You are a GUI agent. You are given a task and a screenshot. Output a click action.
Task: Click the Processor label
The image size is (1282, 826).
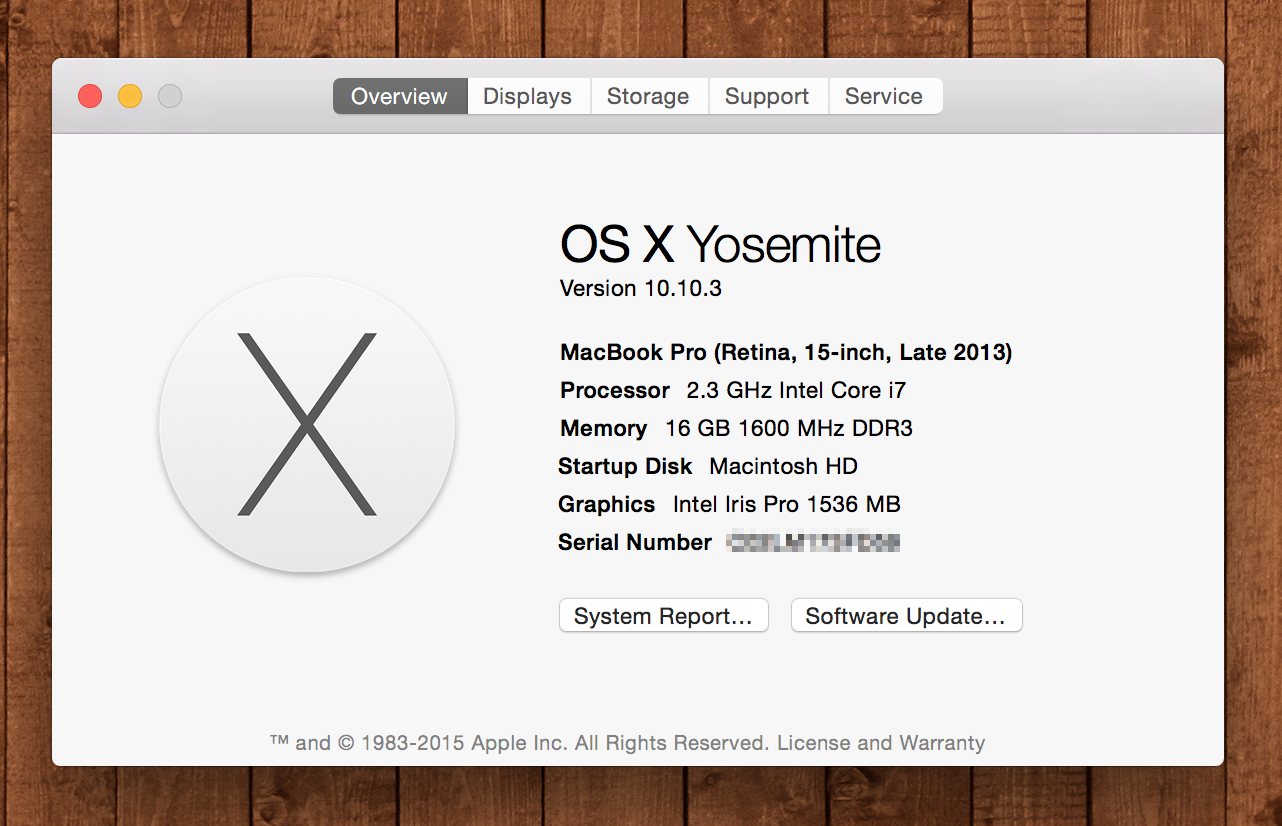[615, 390]
